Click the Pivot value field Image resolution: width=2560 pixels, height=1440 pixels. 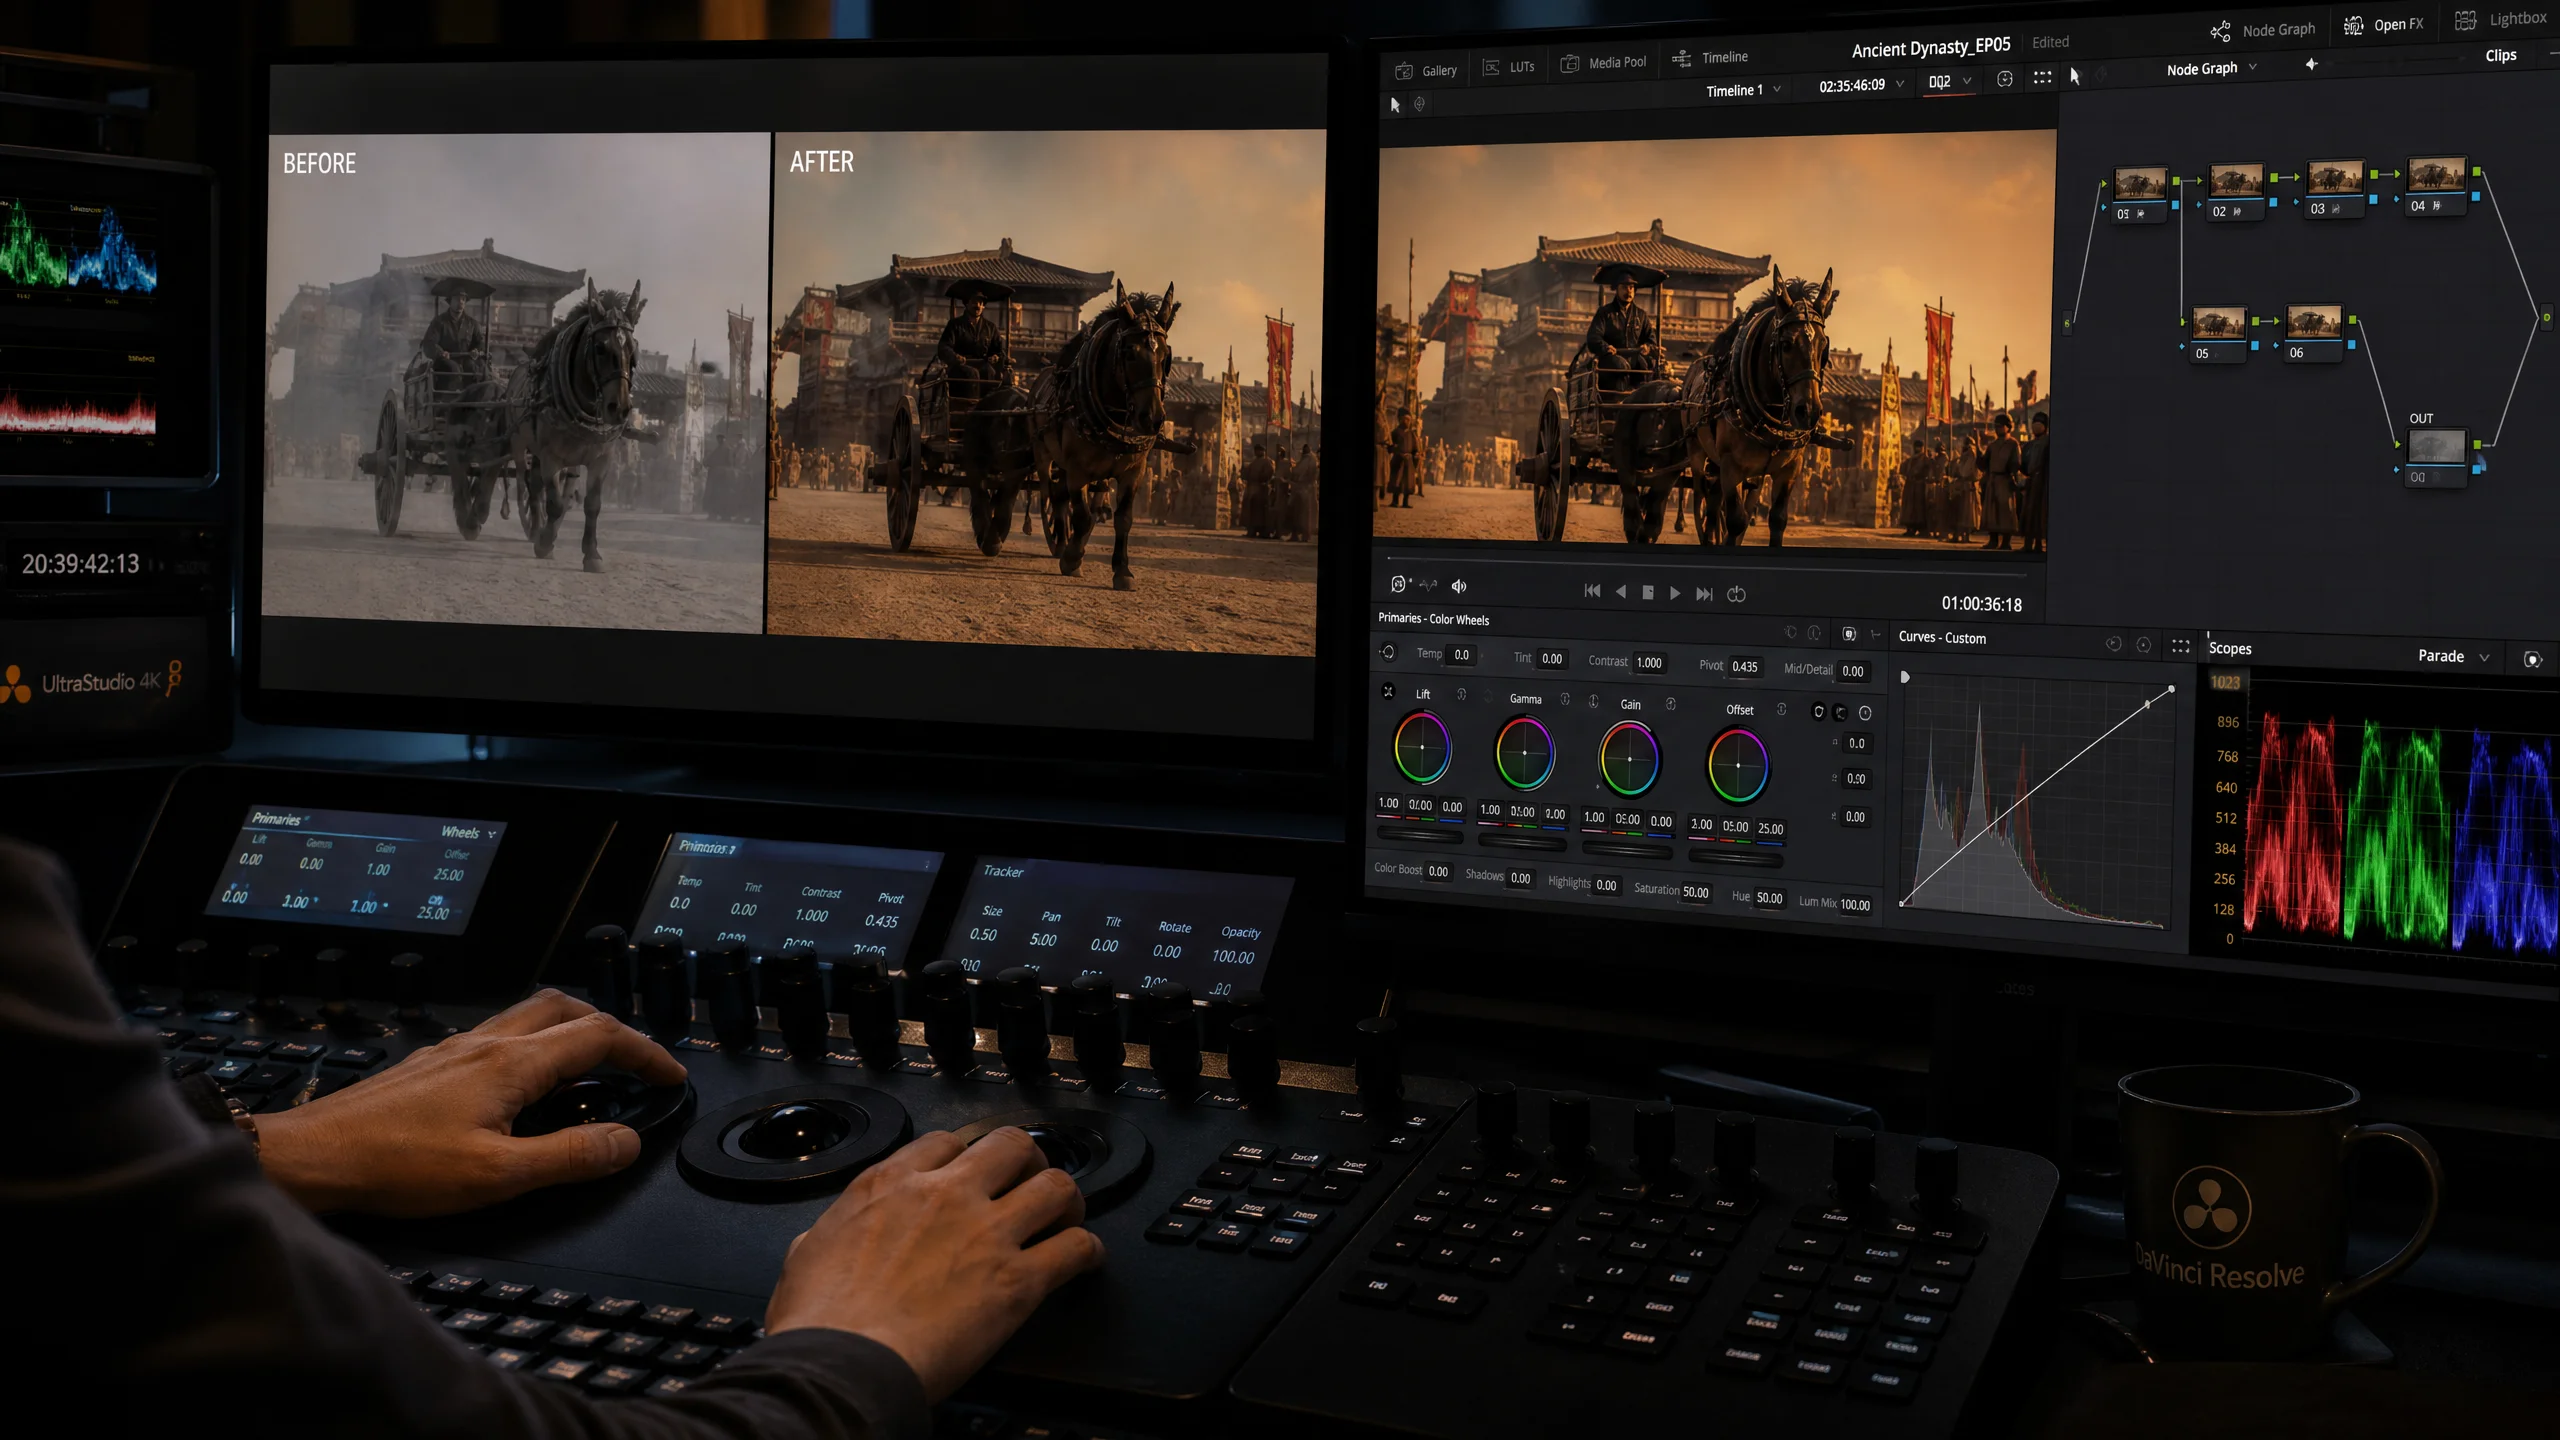(x=1745, y=667)
